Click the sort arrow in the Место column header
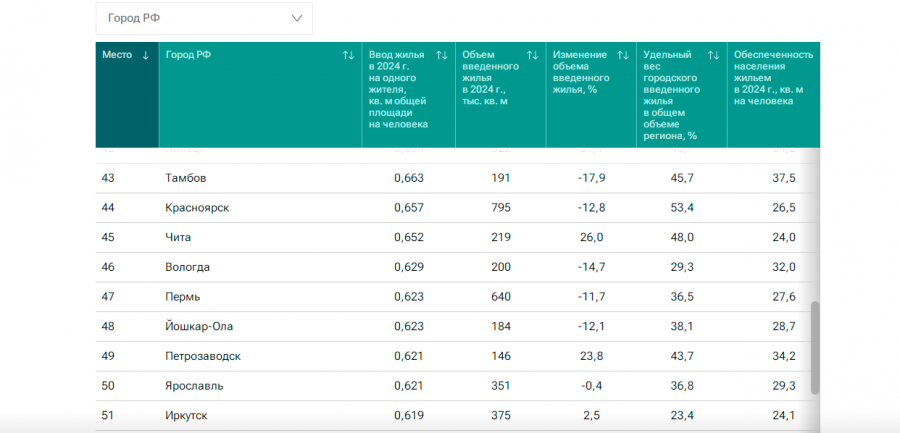The image size is (900, 433). click(146, 55)
